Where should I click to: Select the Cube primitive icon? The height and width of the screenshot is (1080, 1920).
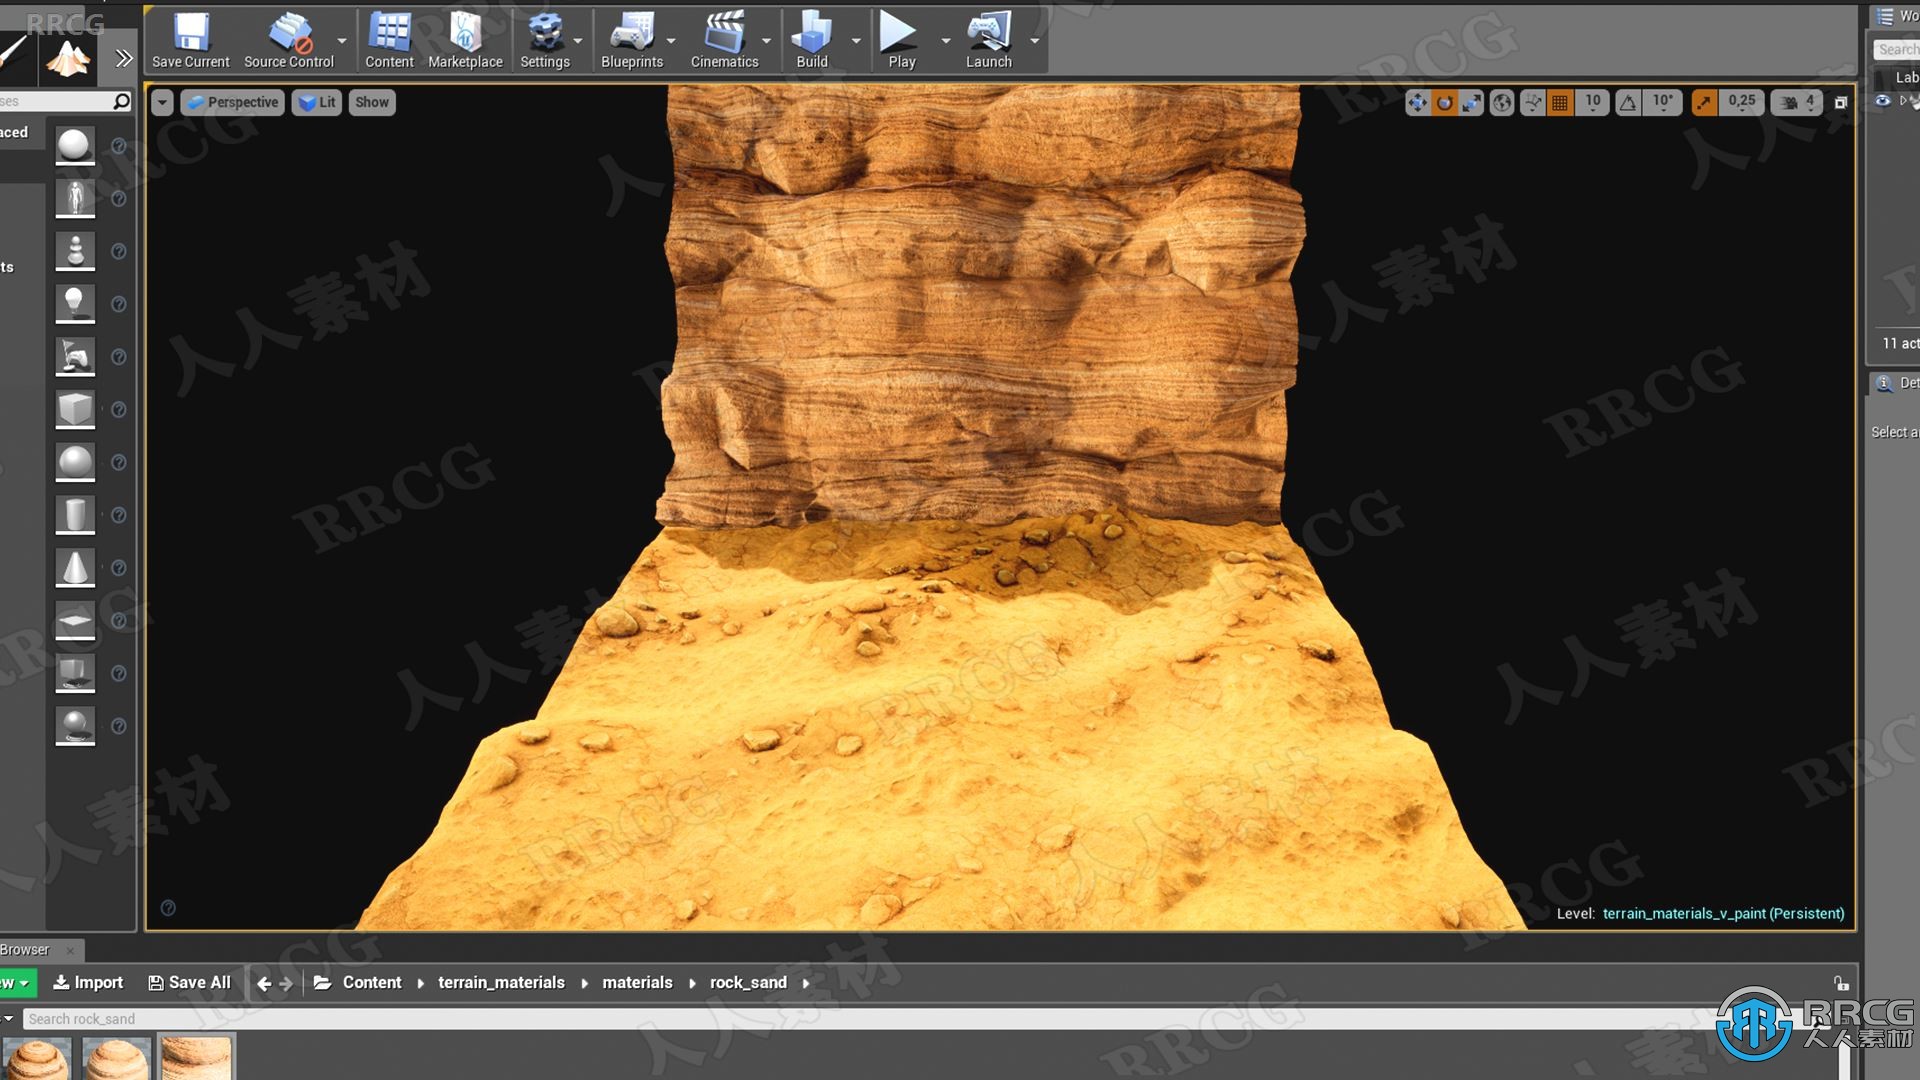click(75, 410)
